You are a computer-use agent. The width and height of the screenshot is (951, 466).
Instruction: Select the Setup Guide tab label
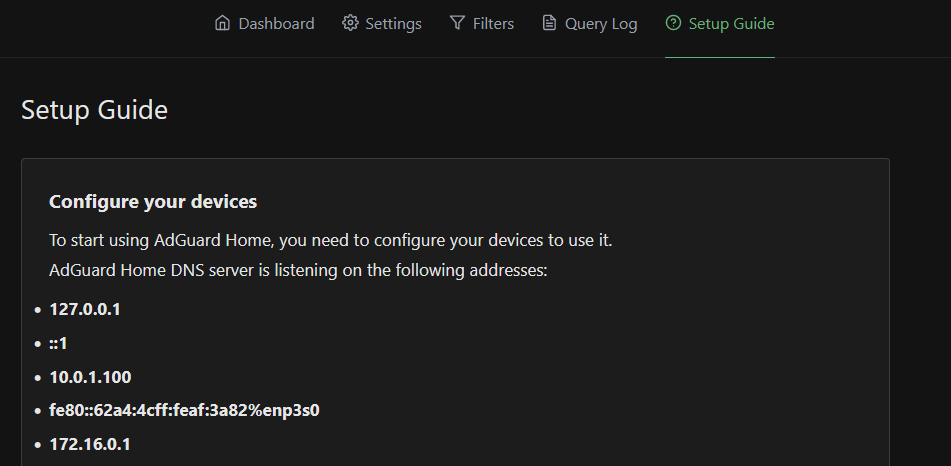(x=731, y=23)
